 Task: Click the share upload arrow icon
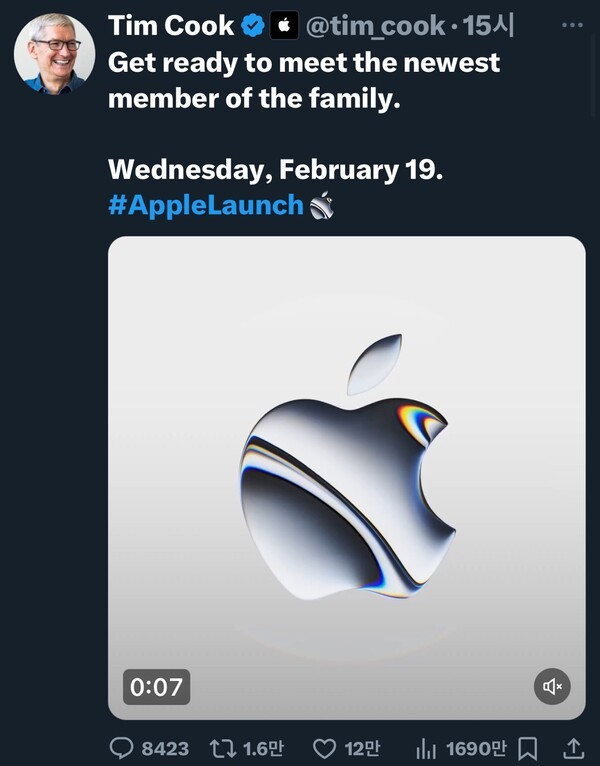(x=573, y=747)
